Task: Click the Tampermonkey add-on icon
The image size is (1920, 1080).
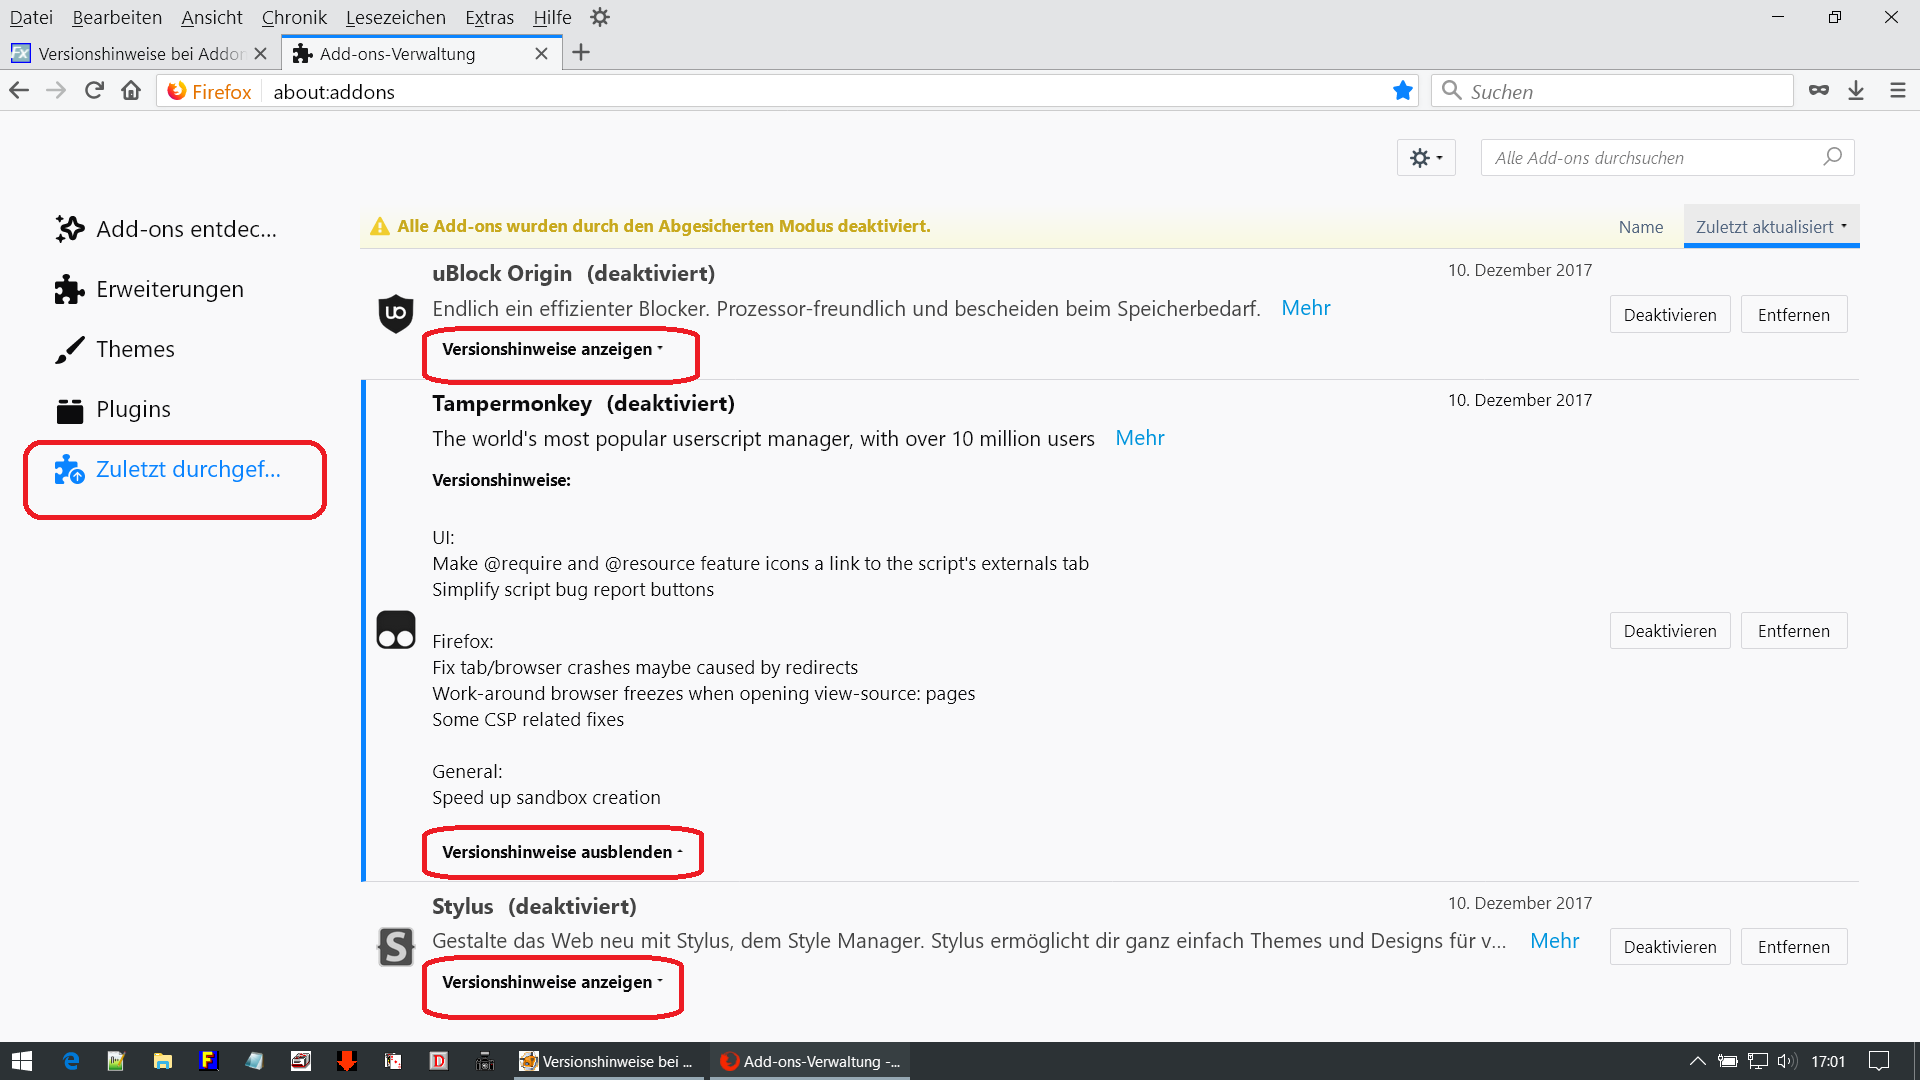Action: (395, 630)
